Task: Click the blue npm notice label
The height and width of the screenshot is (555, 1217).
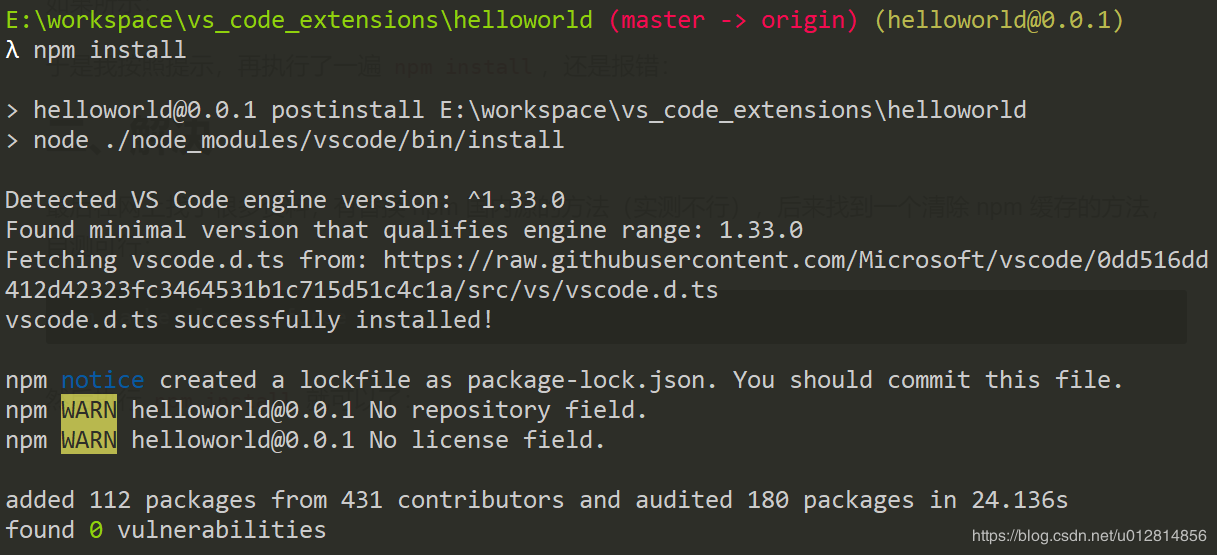Action: (x=102, y=380)
